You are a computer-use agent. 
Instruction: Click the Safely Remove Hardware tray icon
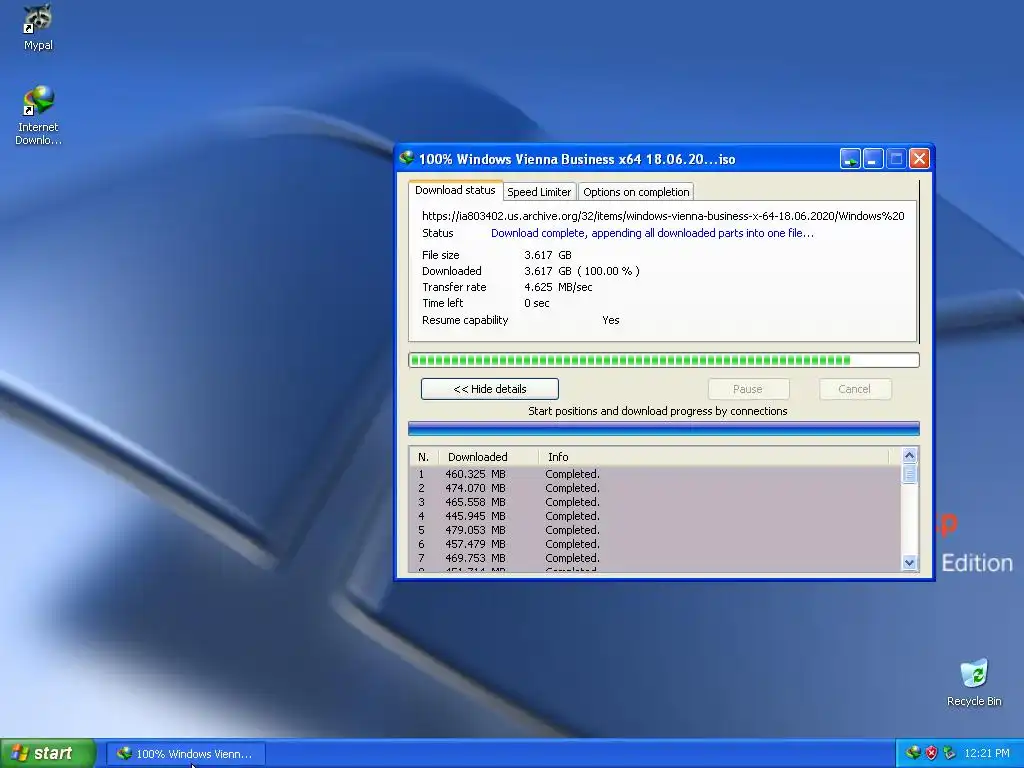coord(949,753)
